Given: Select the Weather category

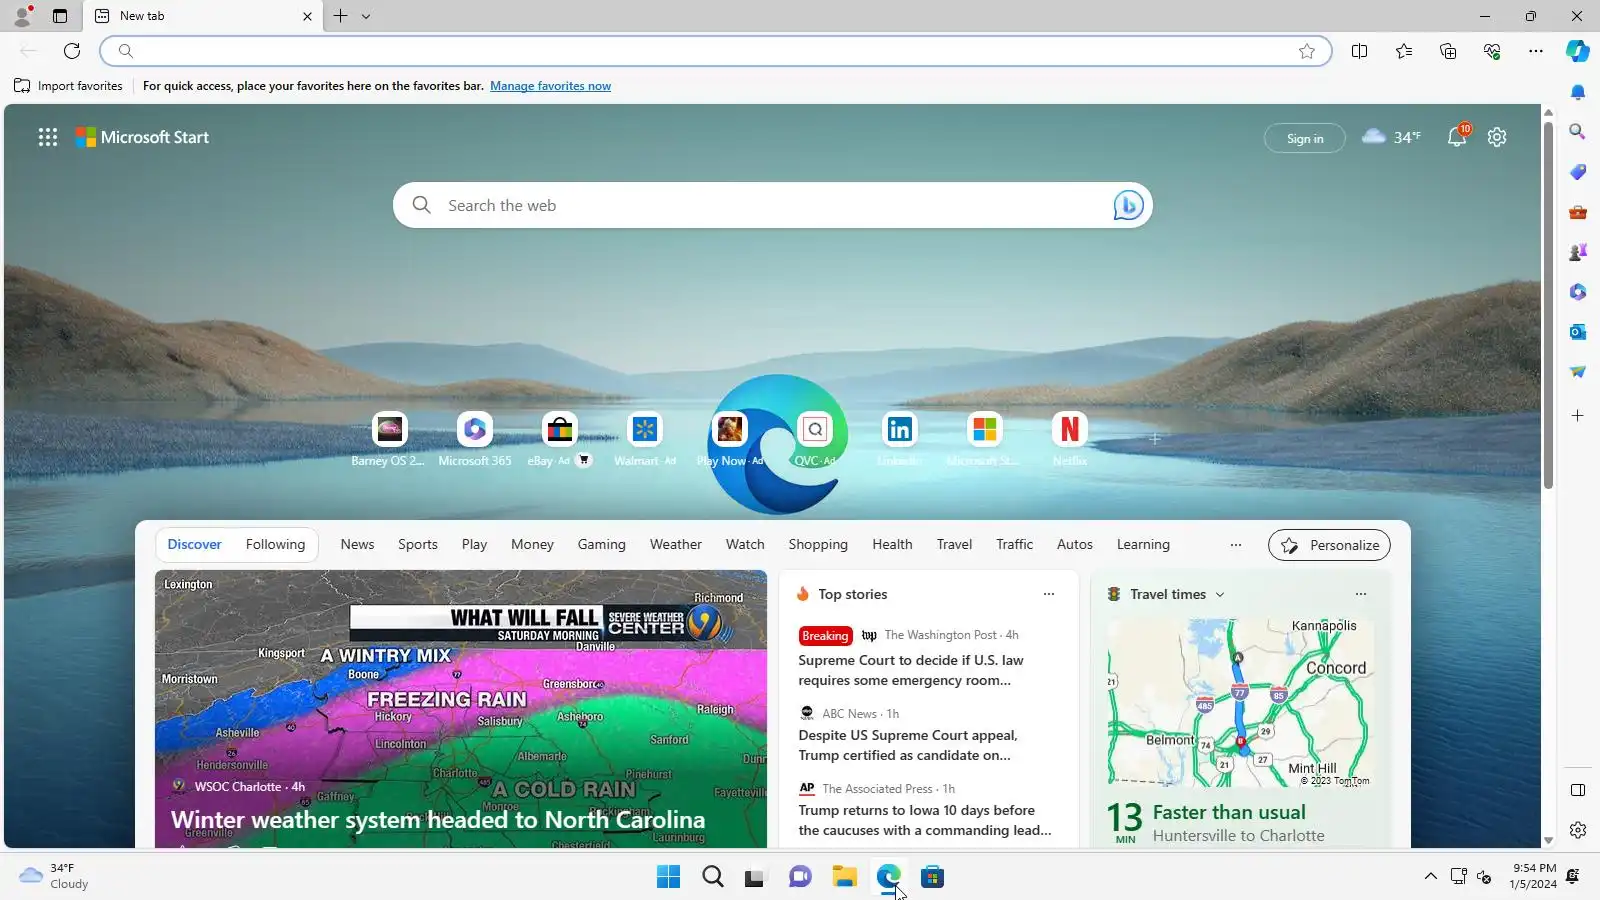Looking at the screenshot, I should pos(676,545).
